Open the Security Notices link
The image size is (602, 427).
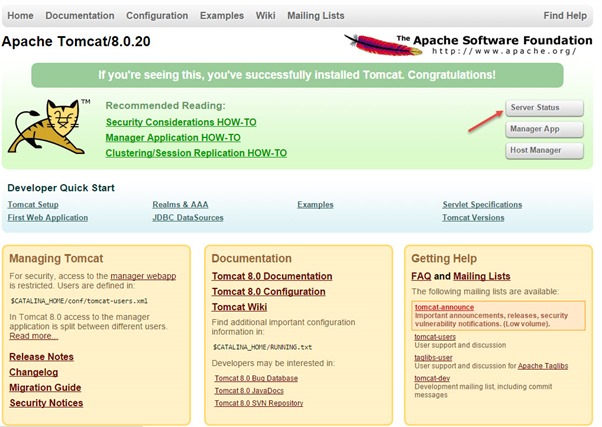pyautogui.click(x=46, y=403)
